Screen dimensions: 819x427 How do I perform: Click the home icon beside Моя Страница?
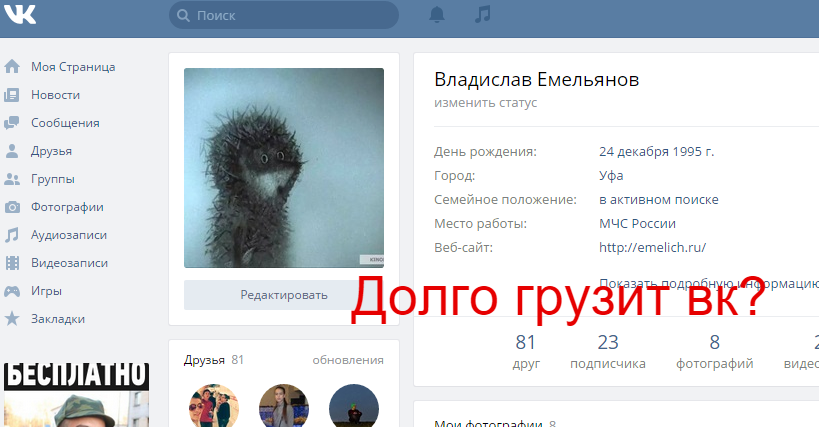click(11, 67)
